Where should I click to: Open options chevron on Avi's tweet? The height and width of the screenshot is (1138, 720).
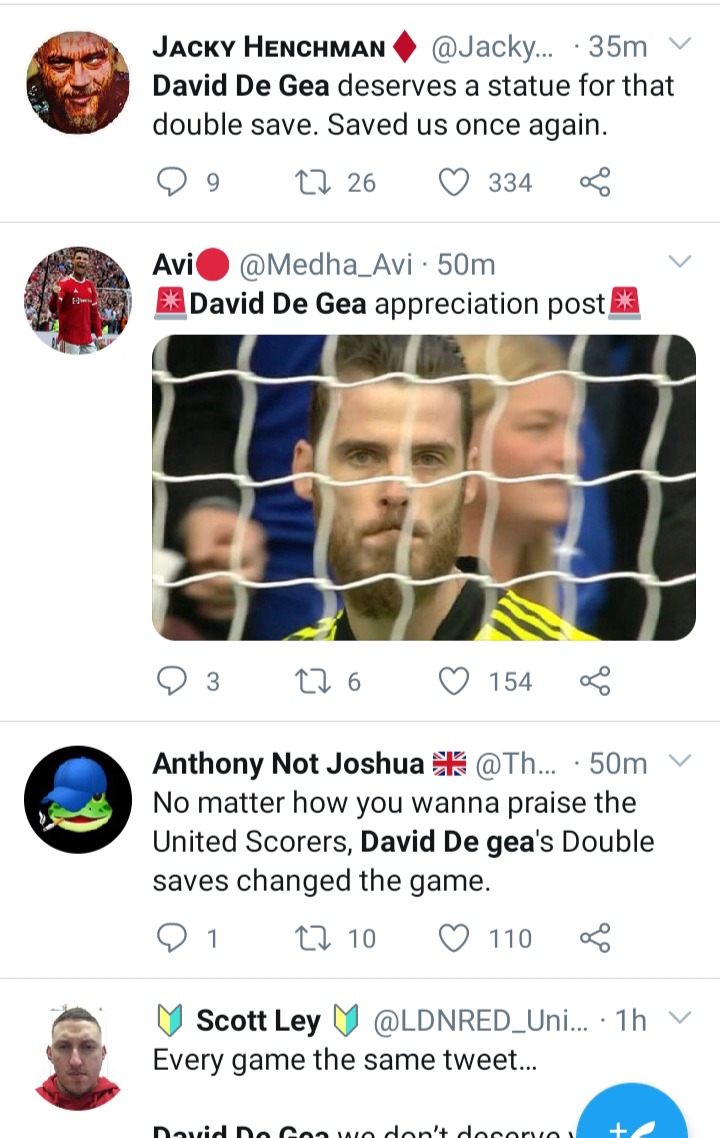click(x=679, y=261)
